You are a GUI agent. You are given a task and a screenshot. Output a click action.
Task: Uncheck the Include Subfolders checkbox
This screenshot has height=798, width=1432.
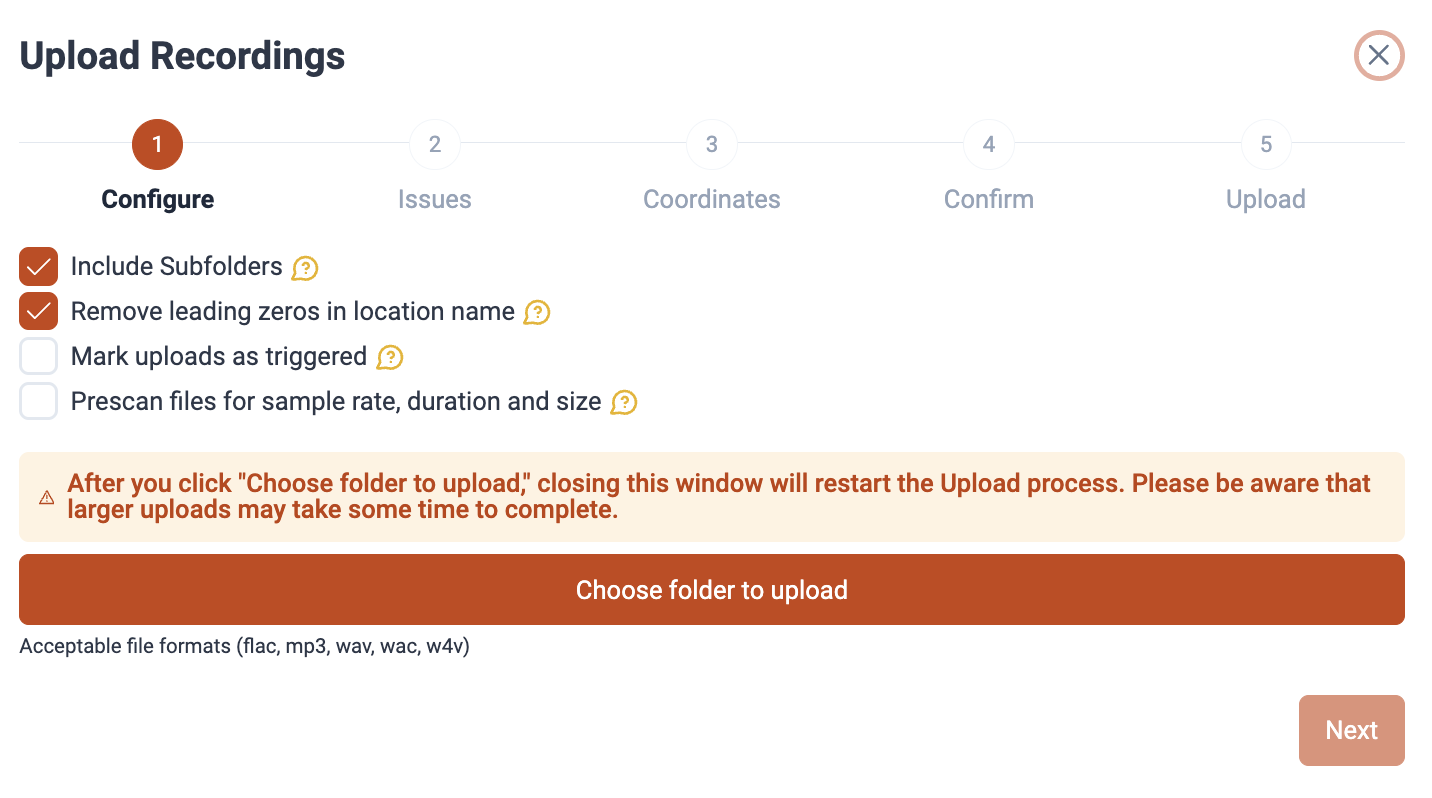coord(39,267)
